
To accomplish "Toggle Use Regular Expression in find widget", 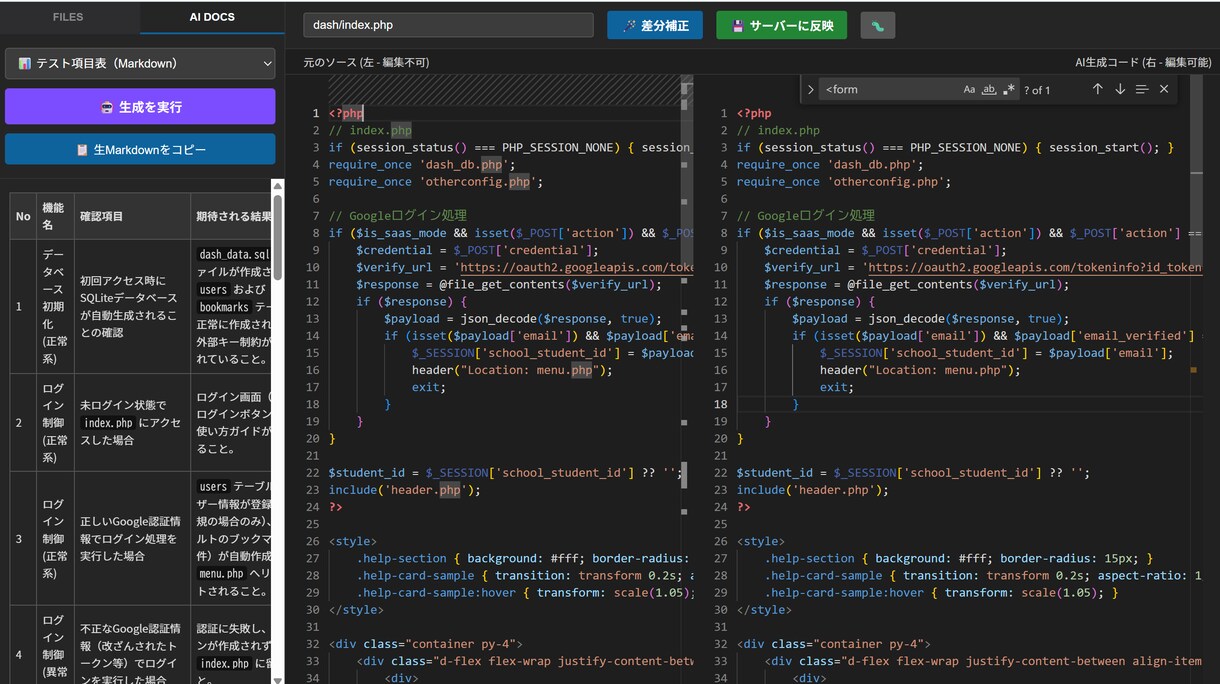I will [x=1009, y=90].
